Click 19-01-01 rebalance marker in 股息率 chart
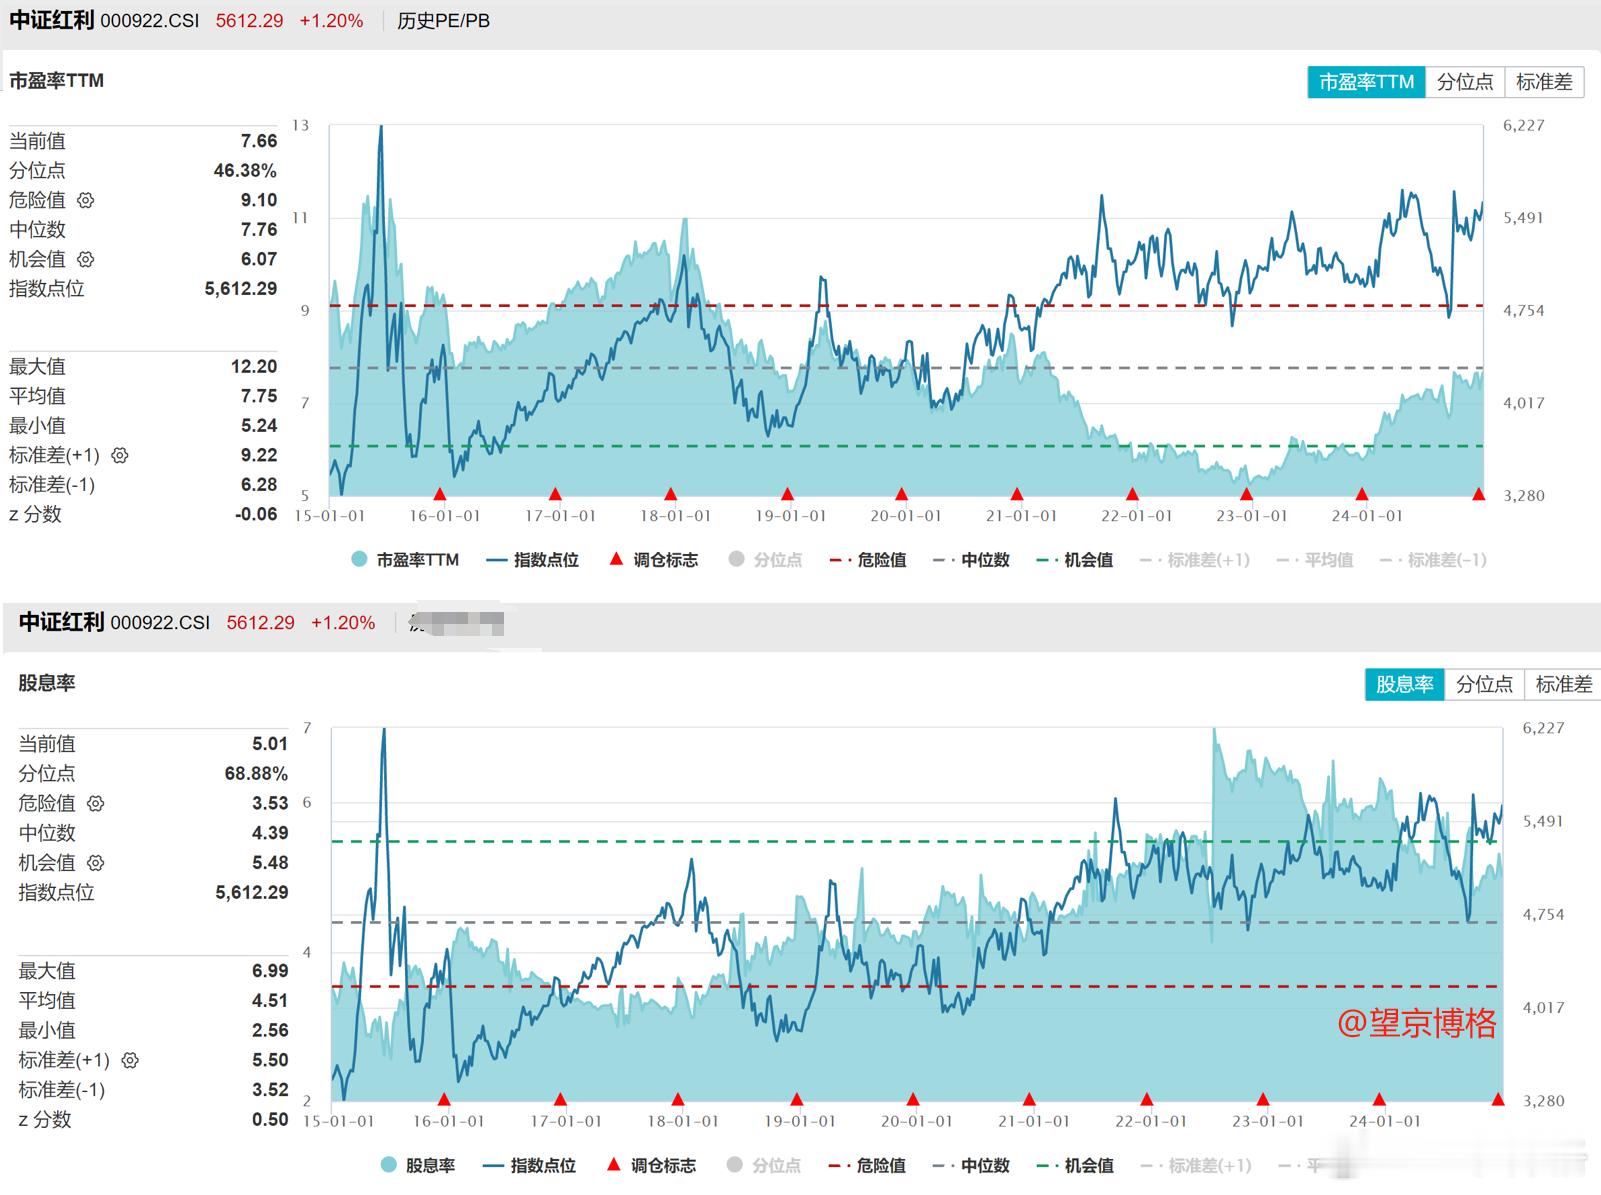This screenshot has width=1601, height=1195. (x=796, y=1100)
